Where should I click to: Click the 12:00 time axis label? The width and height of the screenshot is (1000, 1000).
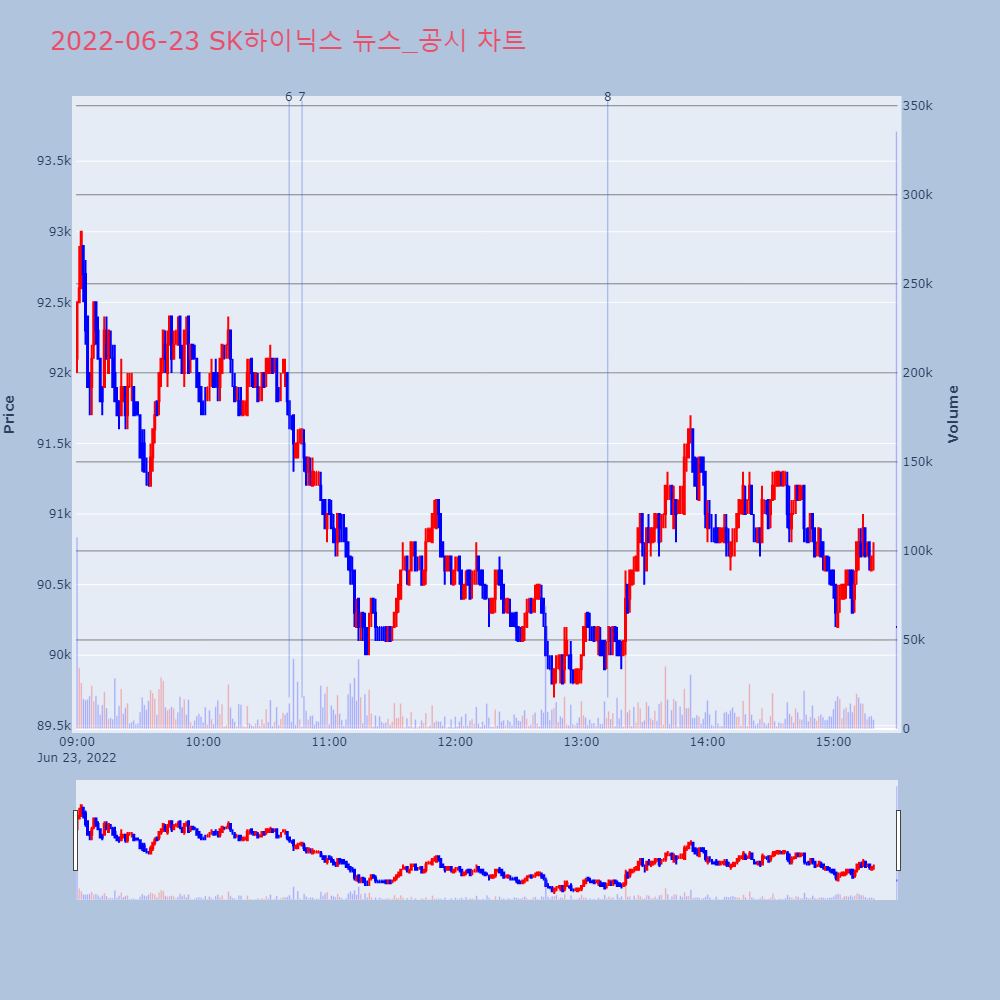pyautogui.click(x=455, y=742)
